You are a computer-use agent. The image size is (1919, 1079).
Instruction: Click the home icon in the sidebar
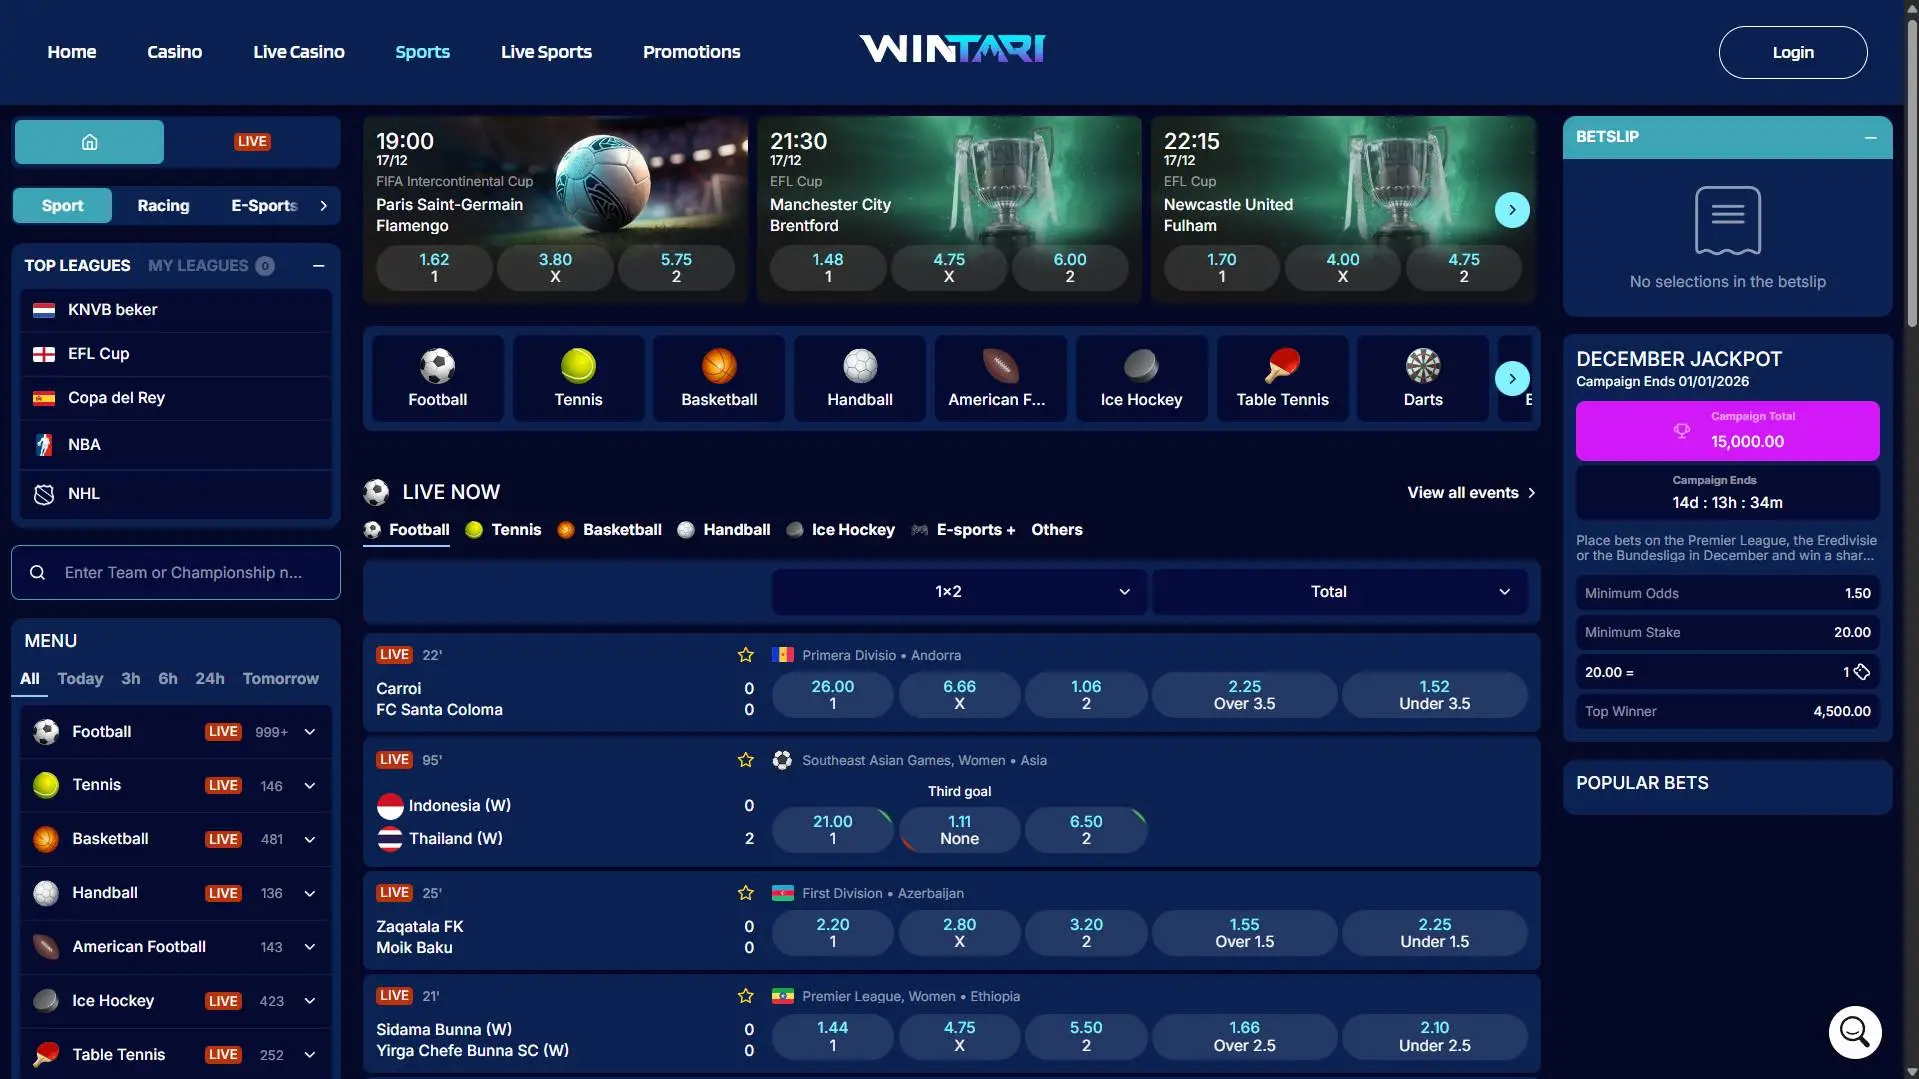pos(88,141)
